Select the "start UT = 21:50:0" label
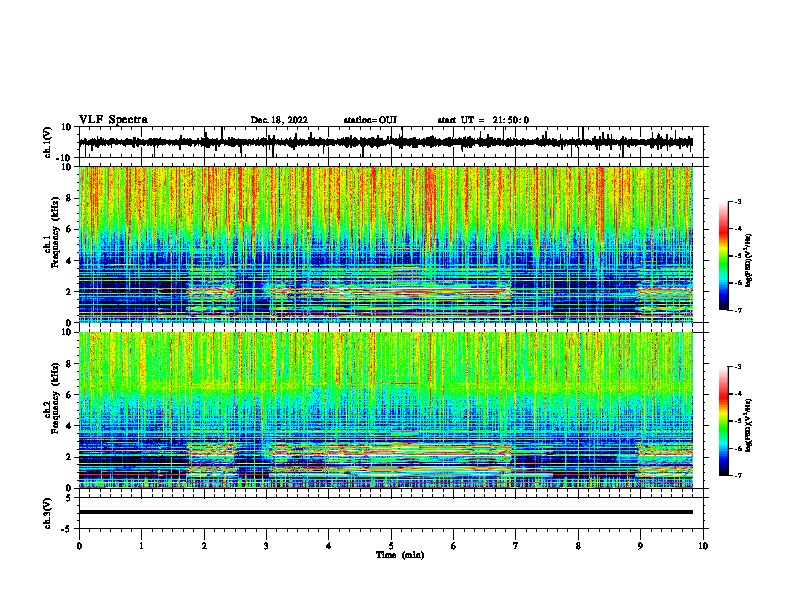This screenshot has height=612, width=792. tap(483, 120)
